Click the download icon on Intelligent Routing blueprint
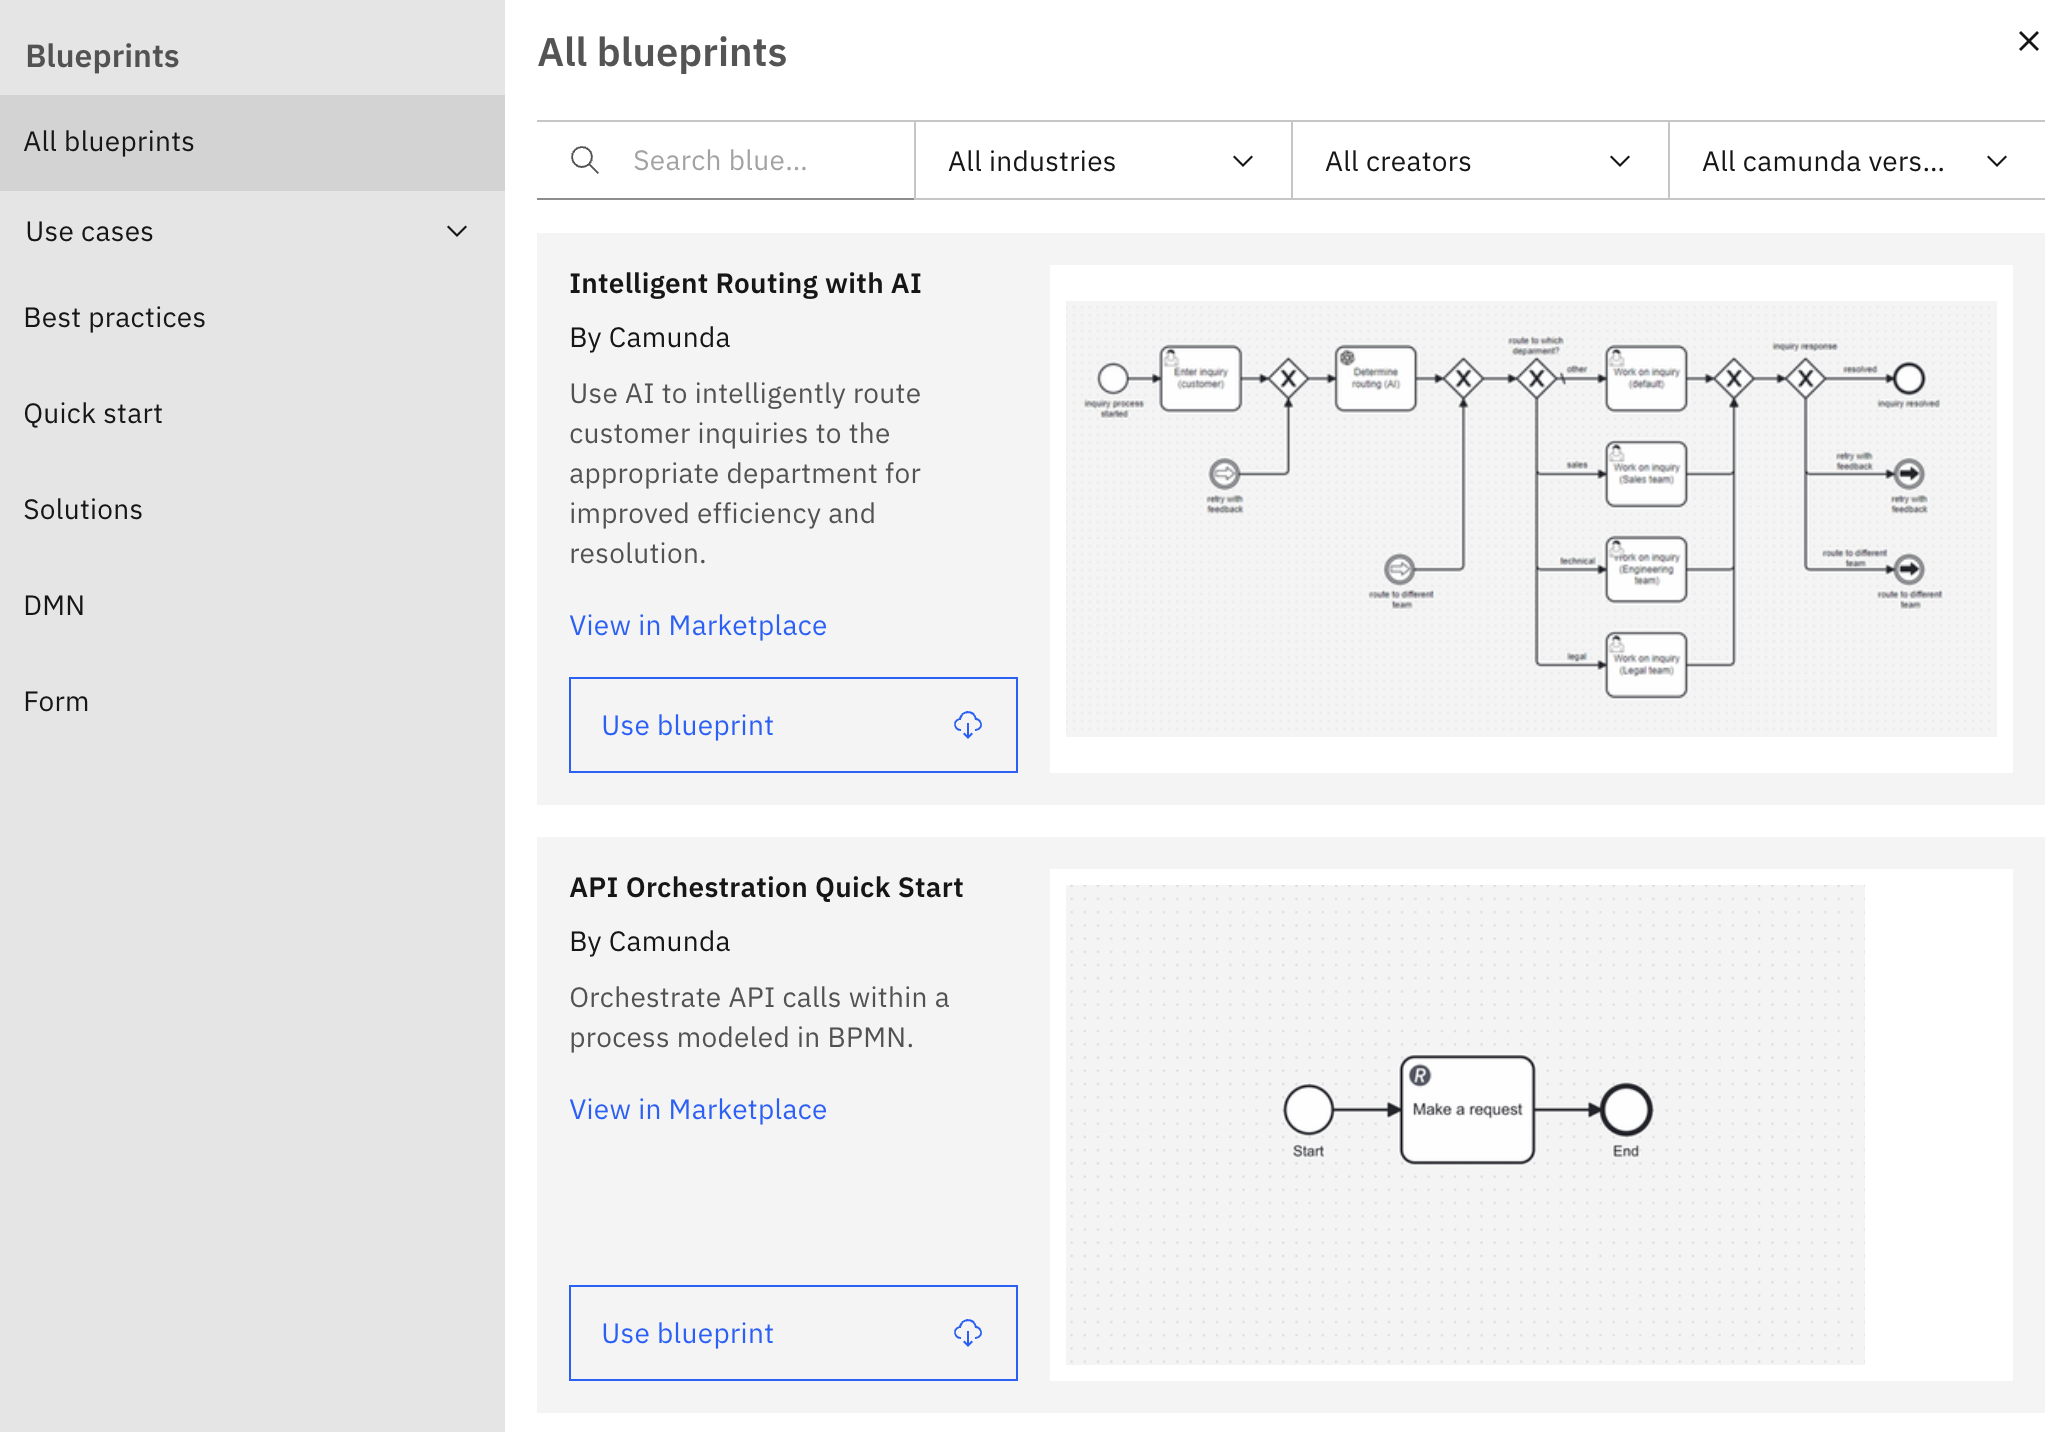The image size is (2070, 1432). (967, 725)
